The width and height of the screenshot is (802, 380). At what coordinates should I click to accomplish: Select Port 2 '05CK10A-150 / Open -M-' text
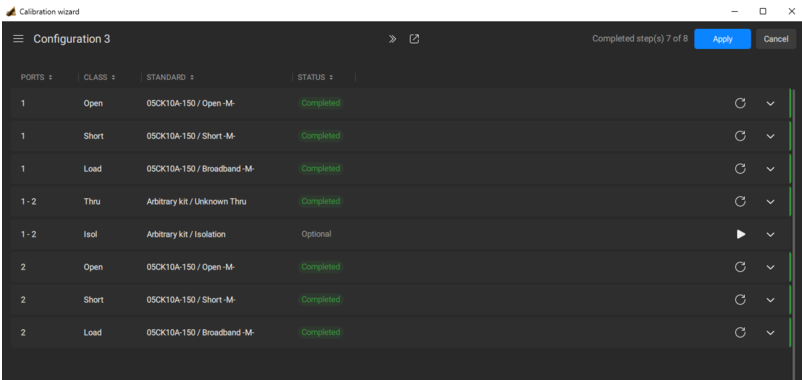click(190, 267)
